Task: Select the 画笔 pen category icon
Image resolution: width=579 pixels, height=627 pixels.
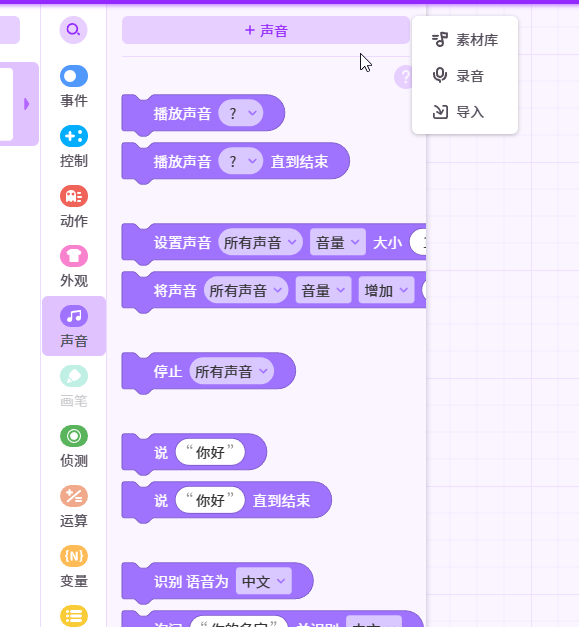Action: [x=74, y=376]
